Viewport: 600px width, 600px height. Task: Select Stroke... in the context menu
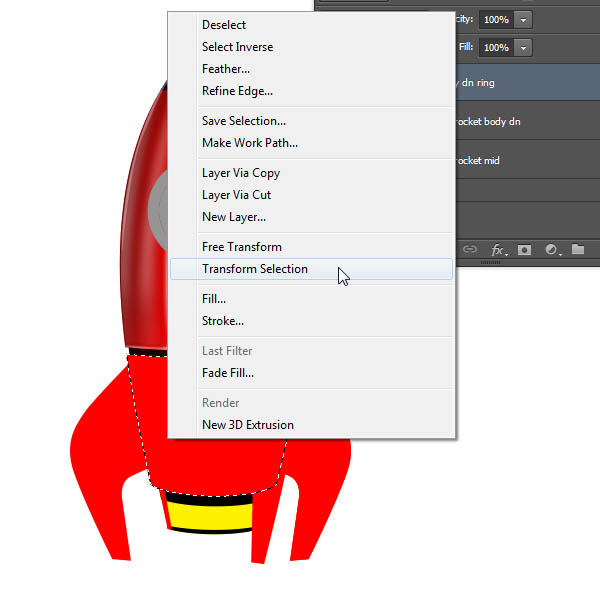(223, 321)
